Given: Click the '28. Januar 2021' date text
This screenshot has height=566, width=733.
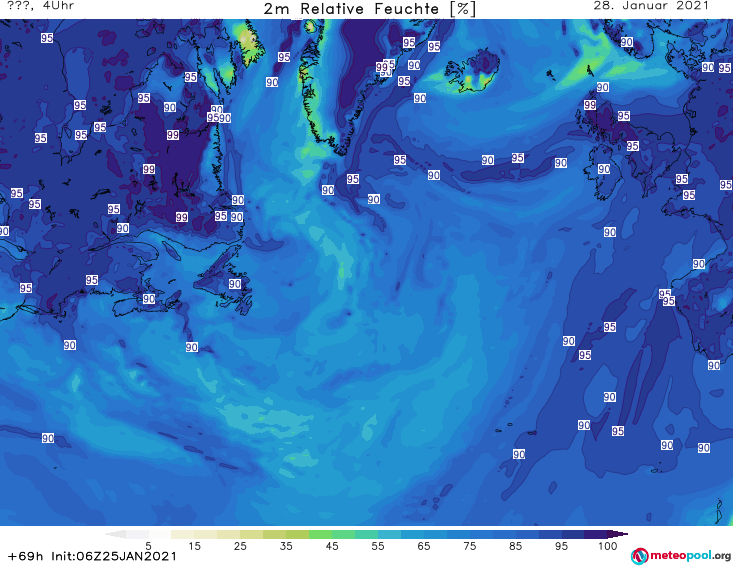Looking at the screenshot, I should (651, 6).
